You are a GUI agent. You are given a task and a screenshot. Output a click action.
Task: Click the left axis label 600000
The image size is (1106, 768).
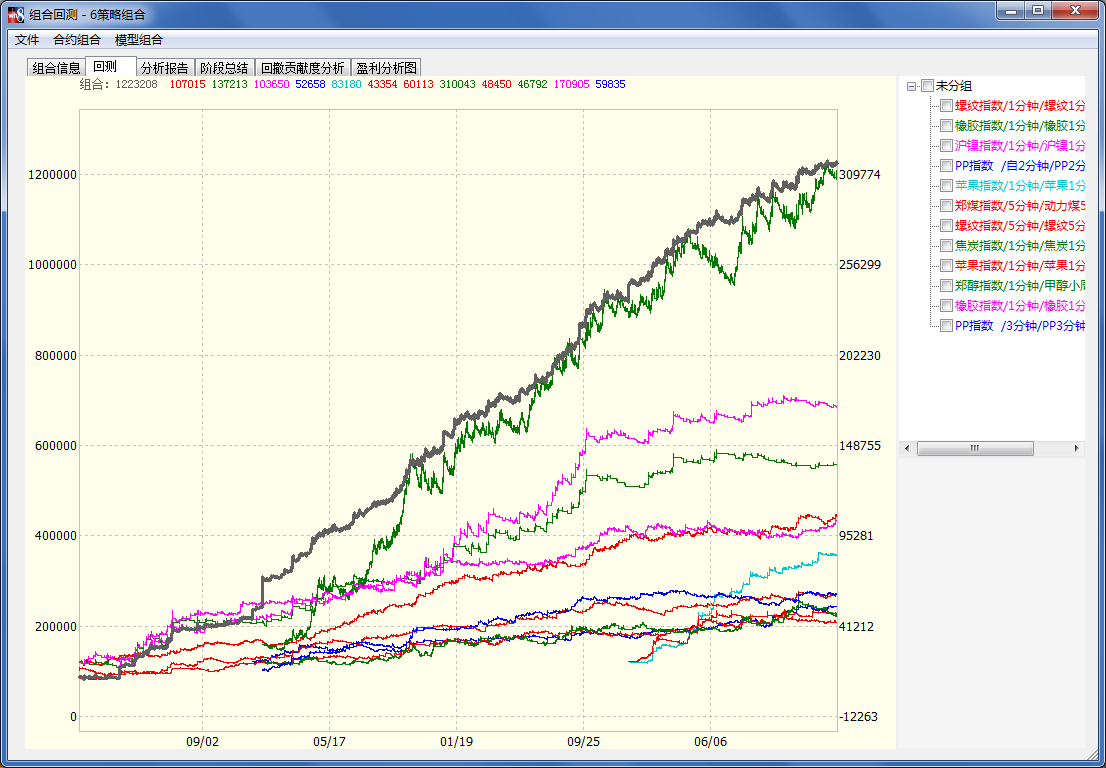point(56,446)
